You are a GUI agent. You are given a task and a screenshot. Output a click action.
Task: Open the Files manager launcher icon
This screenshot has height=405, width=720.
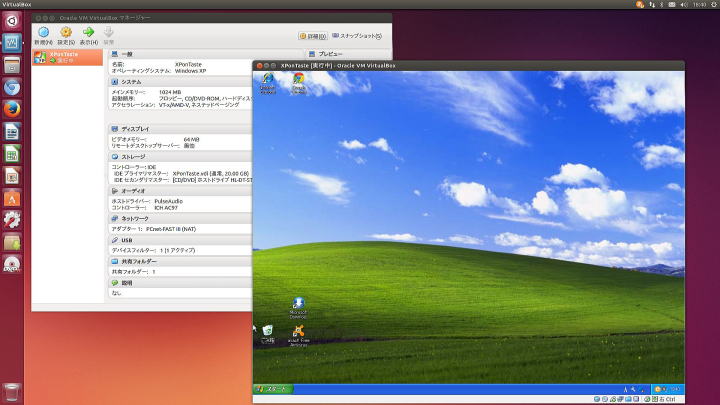[12, 65]
